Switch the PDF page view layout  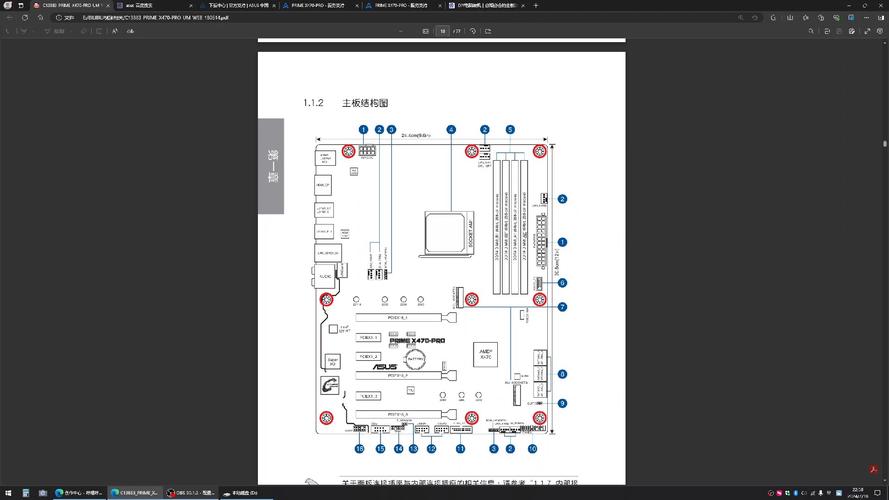[488, 31]
